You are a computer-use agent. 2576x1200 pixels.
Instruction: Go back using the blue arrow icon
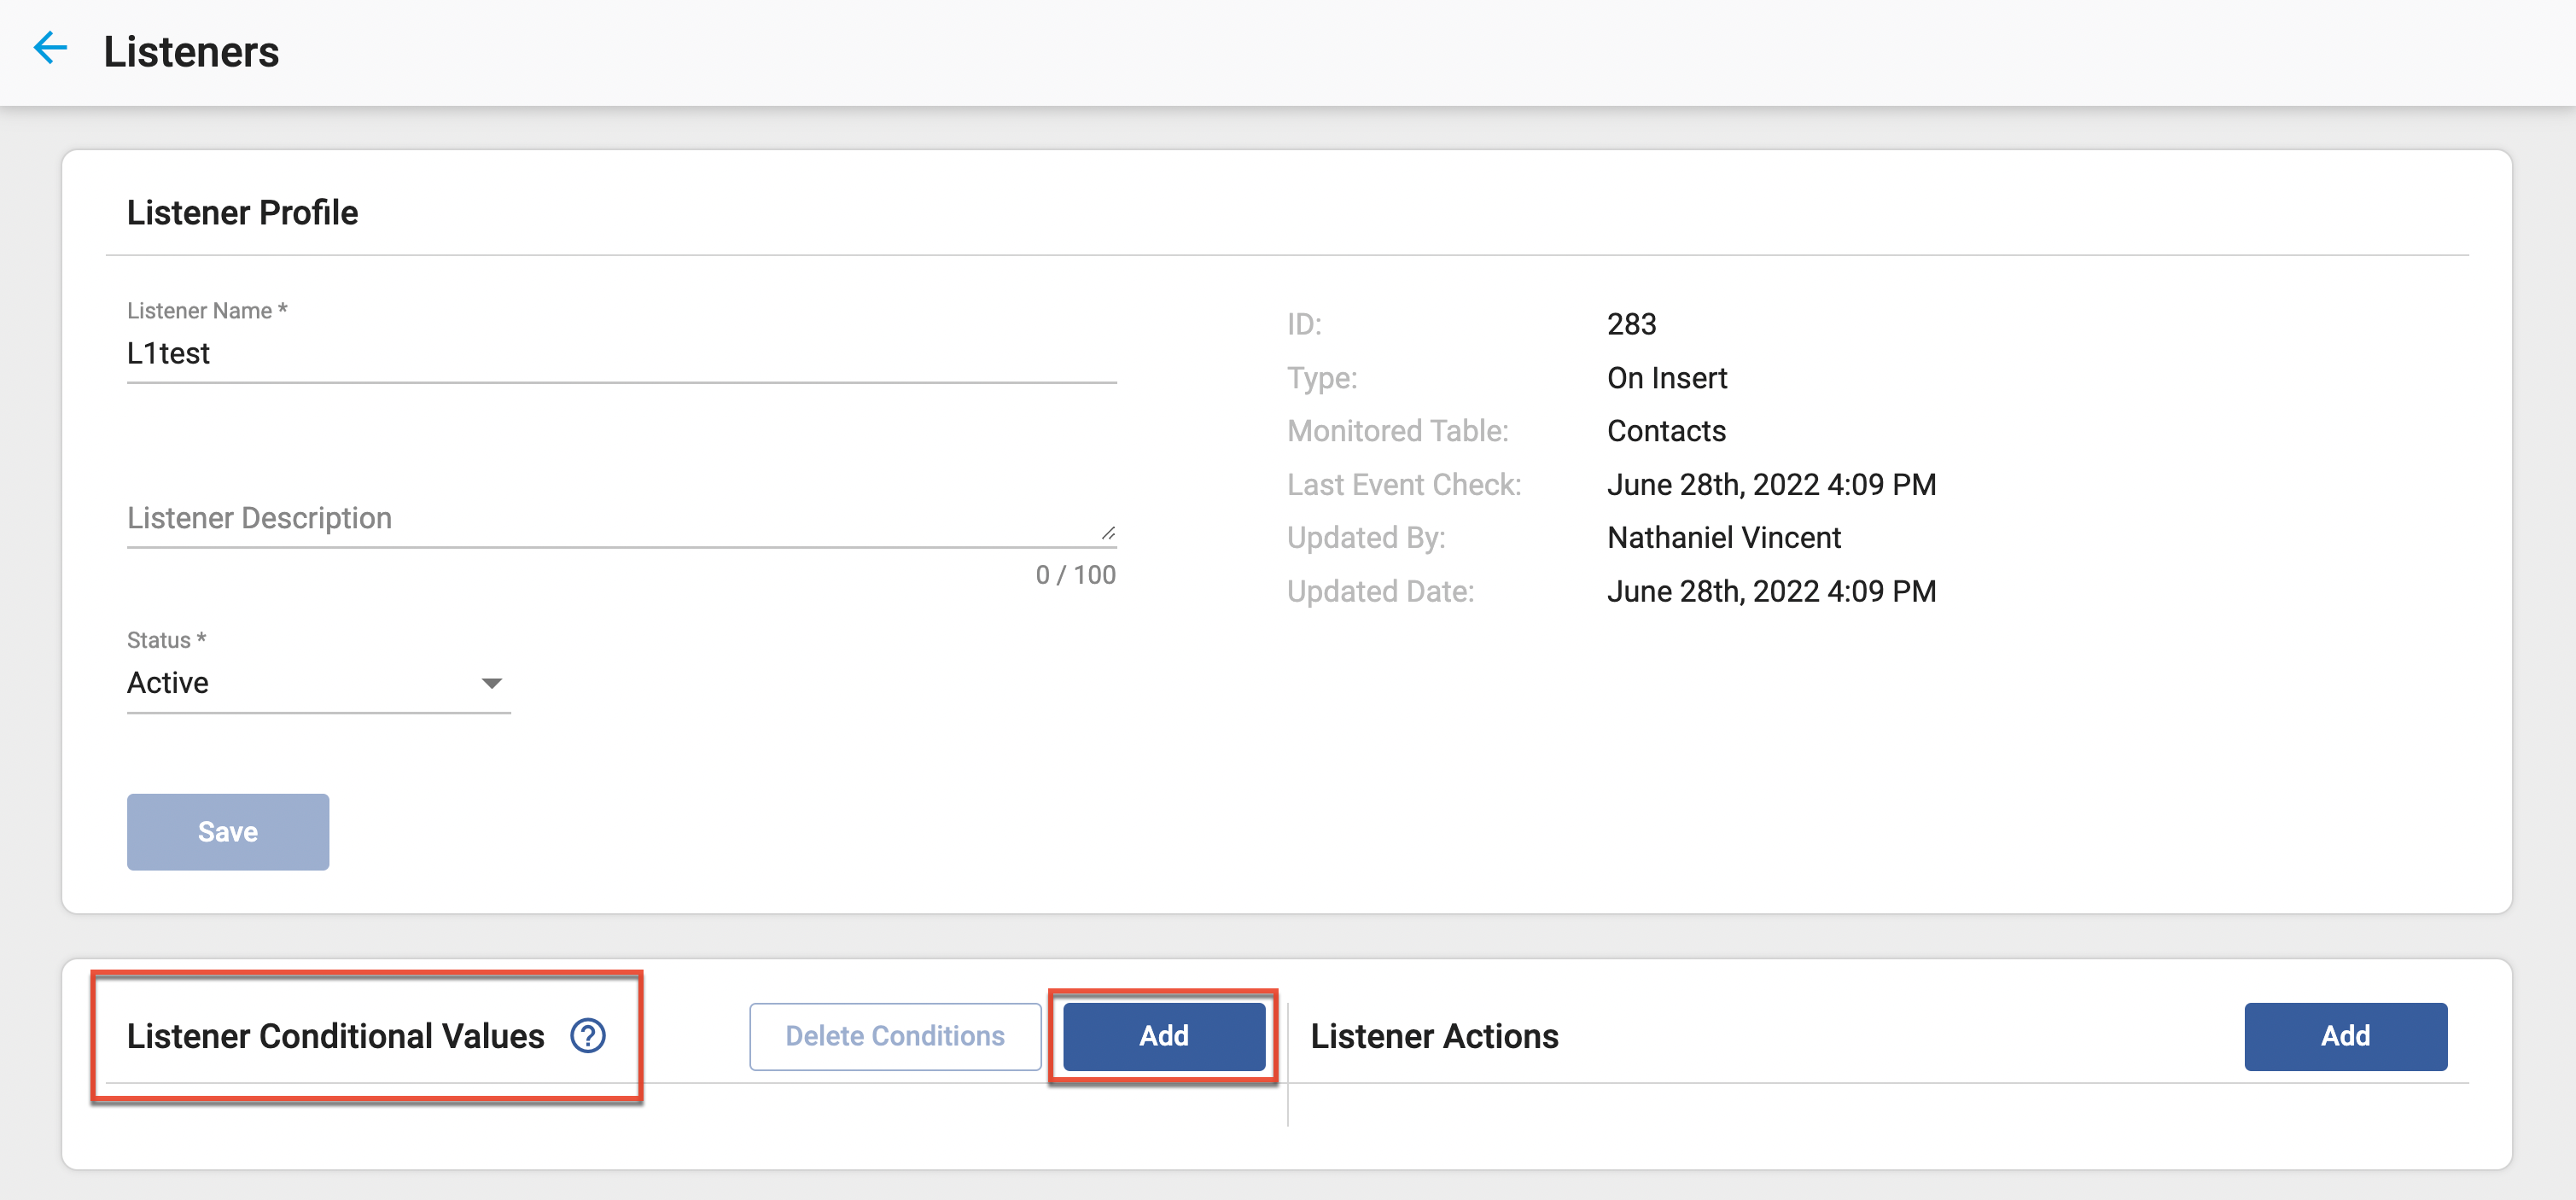[50, 47]
